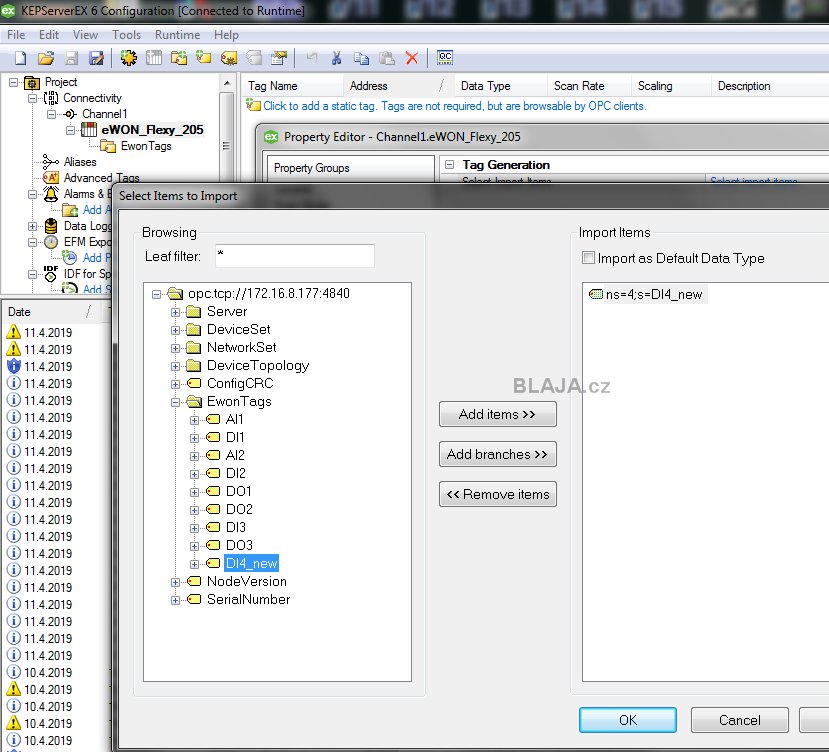Click the red Delete X icon
The image size is (829, 752).
pyautogui.click(x=412, y=58)
